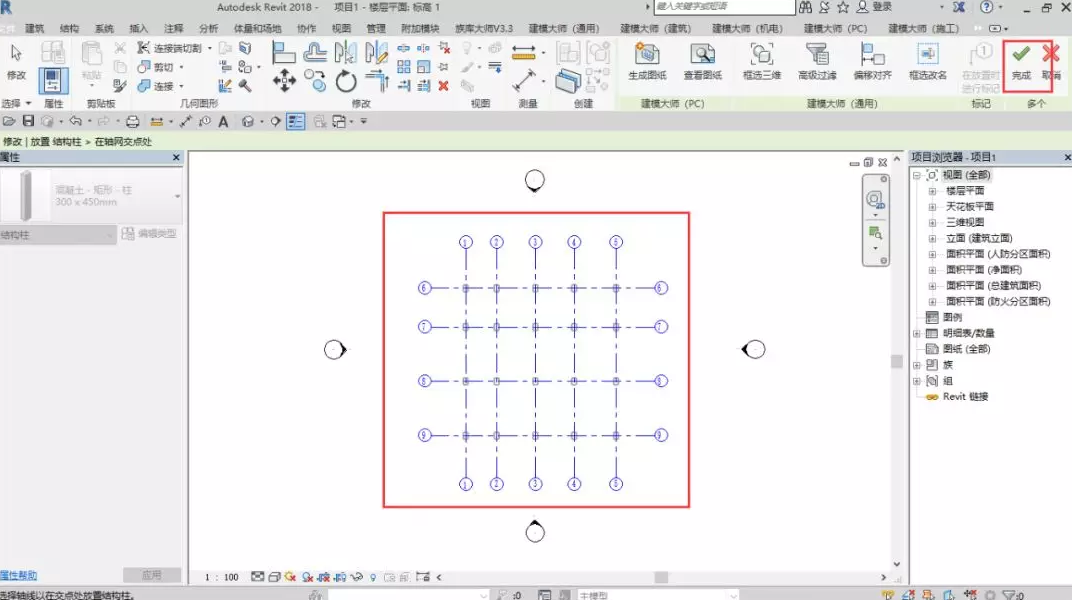This screenshot has height=600, width=1072.
Task: Click the 应用 Apply button
Action: 152,575
